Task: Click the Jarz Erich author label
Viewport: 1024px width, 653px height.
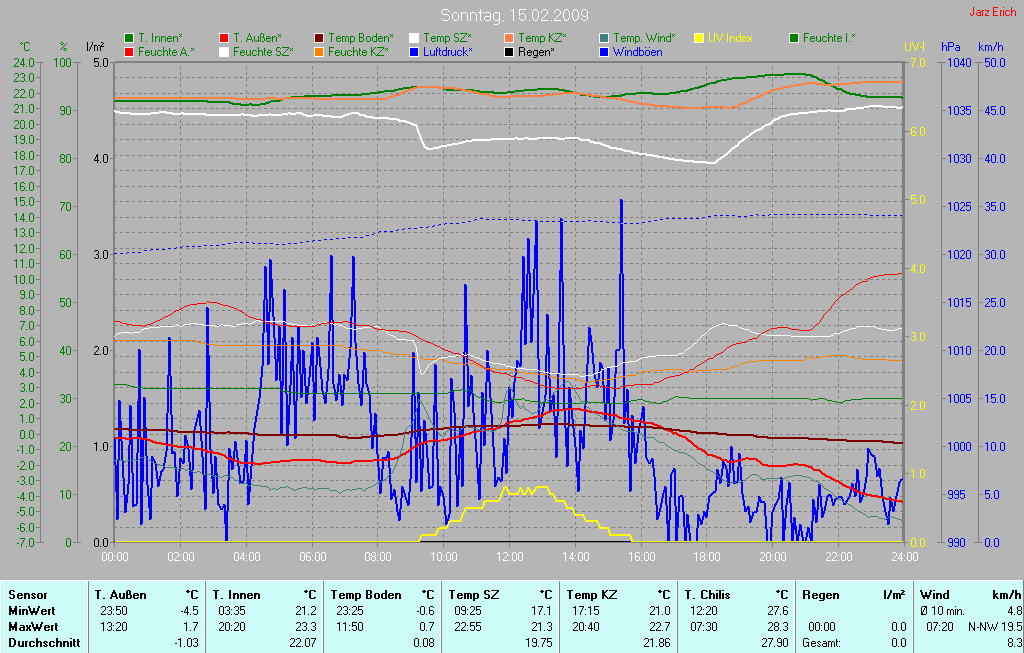Action: (x=993, y=12)
